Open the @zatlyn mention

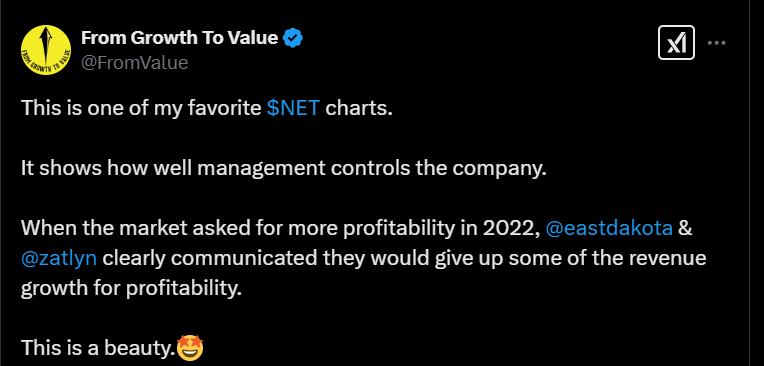click(x=59, y=258)
